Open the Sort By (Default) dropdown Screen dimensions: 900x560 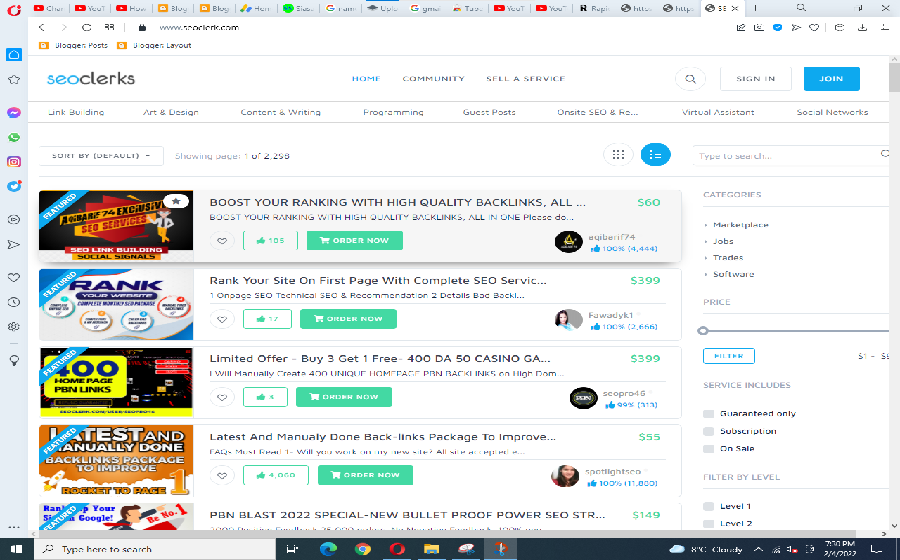point(101,155)
